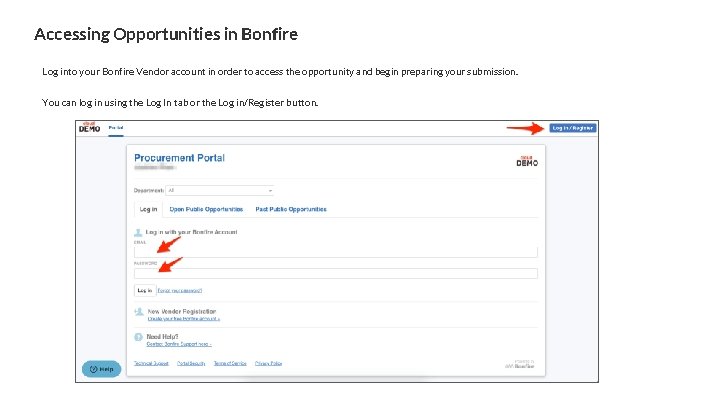Click the Help chat button
The height and width of the screenshot is (405, 720).
tap(101, 369)
